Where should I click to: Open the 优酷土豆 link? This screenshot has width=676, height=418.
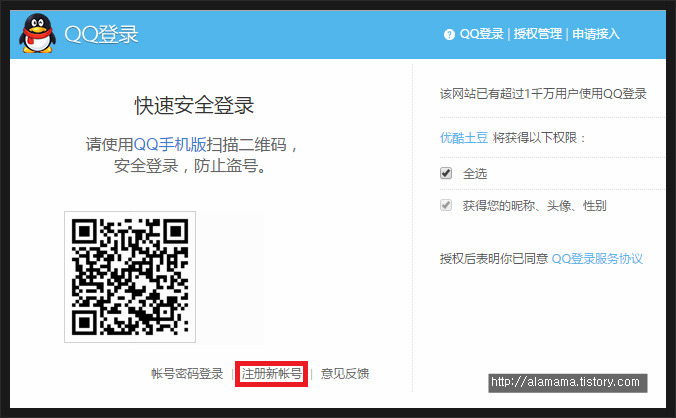(464, 138)
